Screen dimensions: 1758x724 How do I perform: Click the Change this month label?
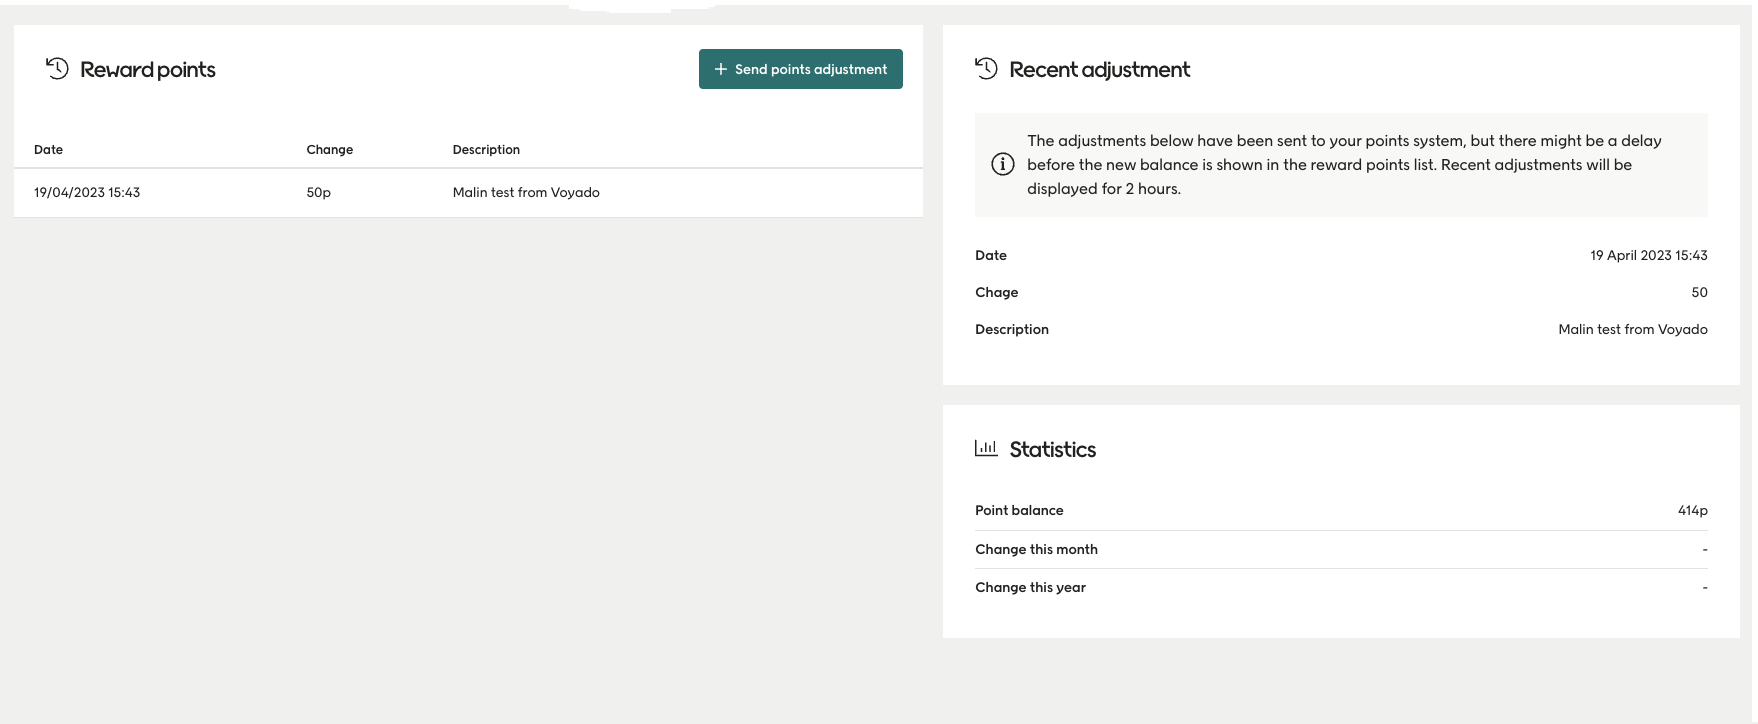tap(1036, 549)
